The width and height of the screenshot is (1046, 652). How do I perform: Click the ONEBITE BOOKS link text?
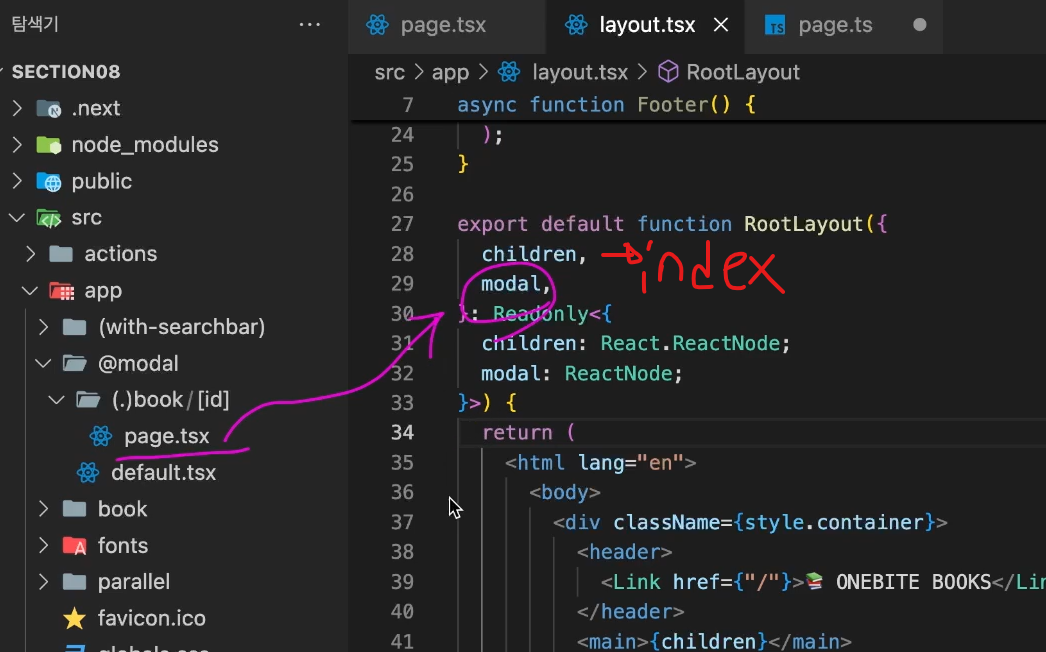click(x=913, y=582)
